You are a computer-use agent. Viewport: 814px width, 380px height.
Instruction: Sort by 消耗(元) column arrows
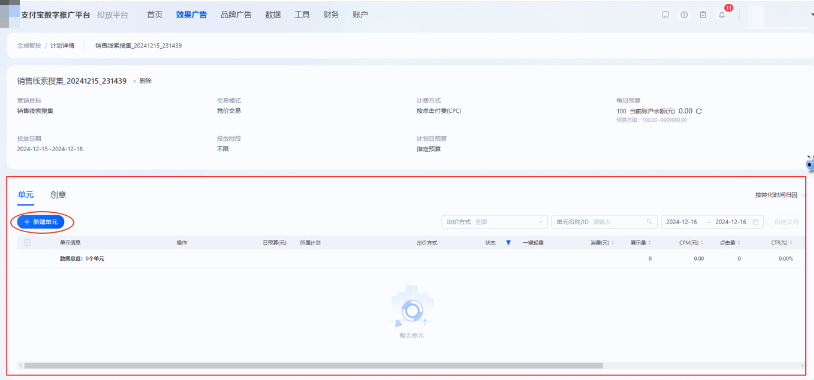(x=613, y=242)
